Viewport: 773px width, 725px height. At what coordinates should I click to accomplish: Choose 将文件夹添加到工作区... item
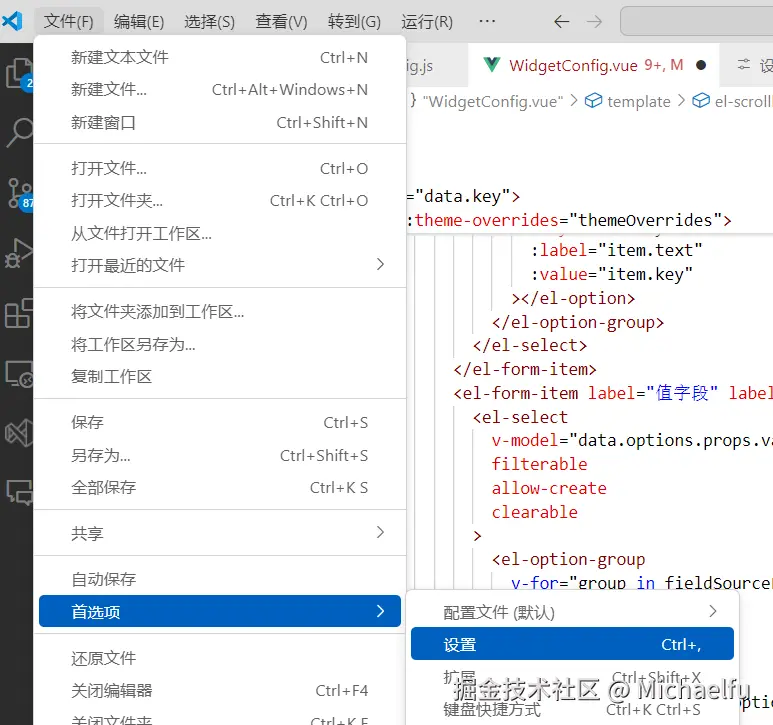point(220,311)
